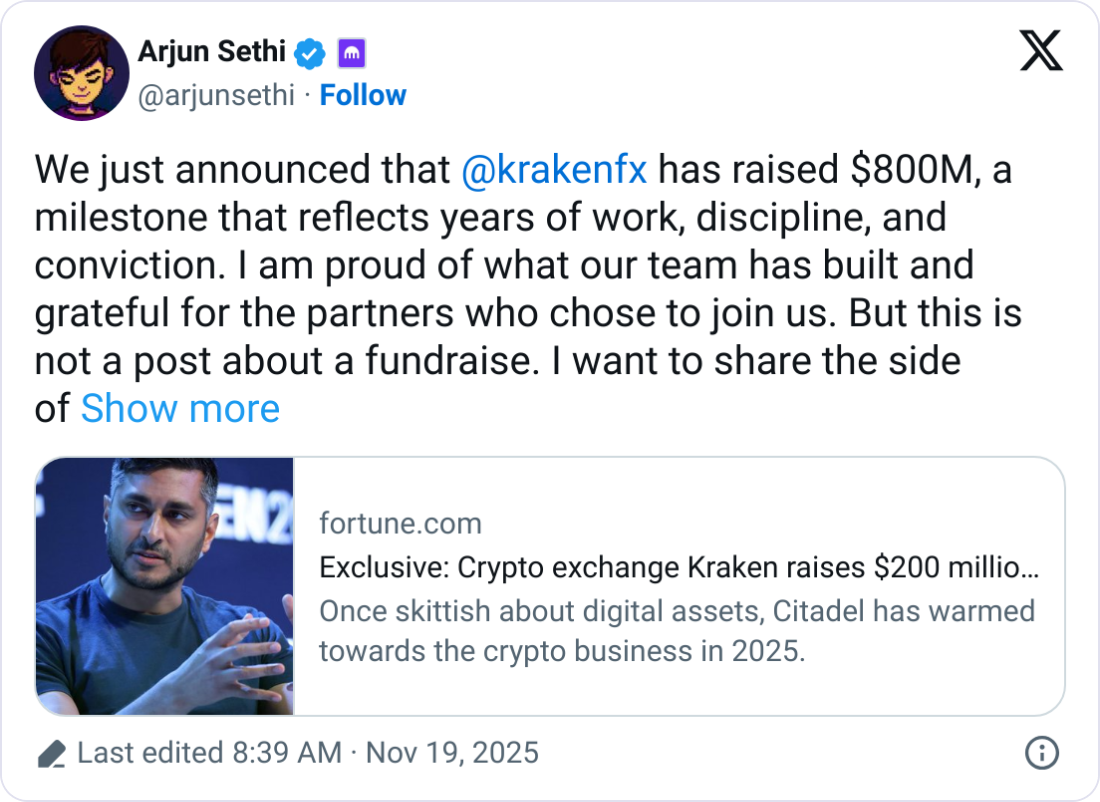Visit the fortune.com domain link
Screen dimensions: 1100x802
tap(400, 523)
